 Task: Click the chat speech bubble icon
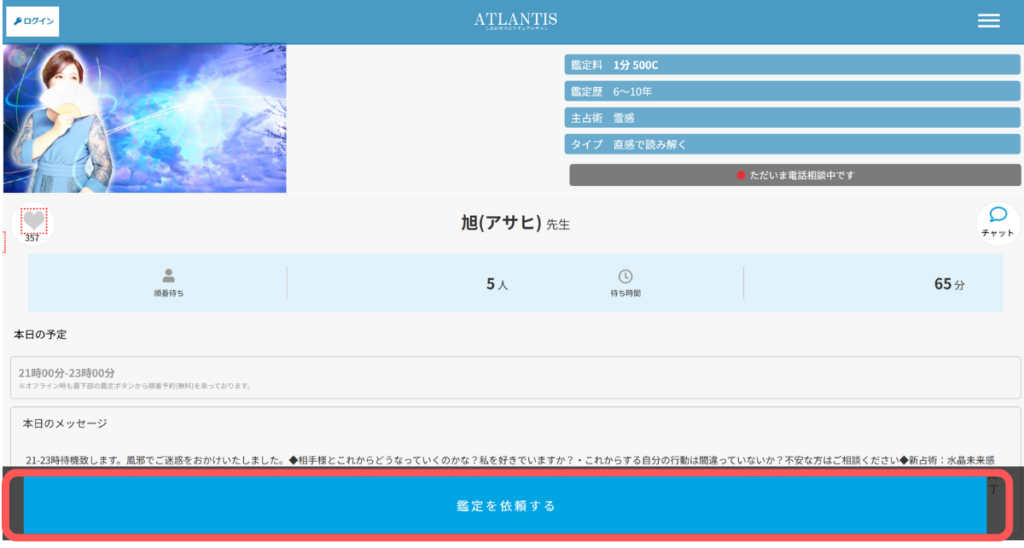(x=997, y=215)
